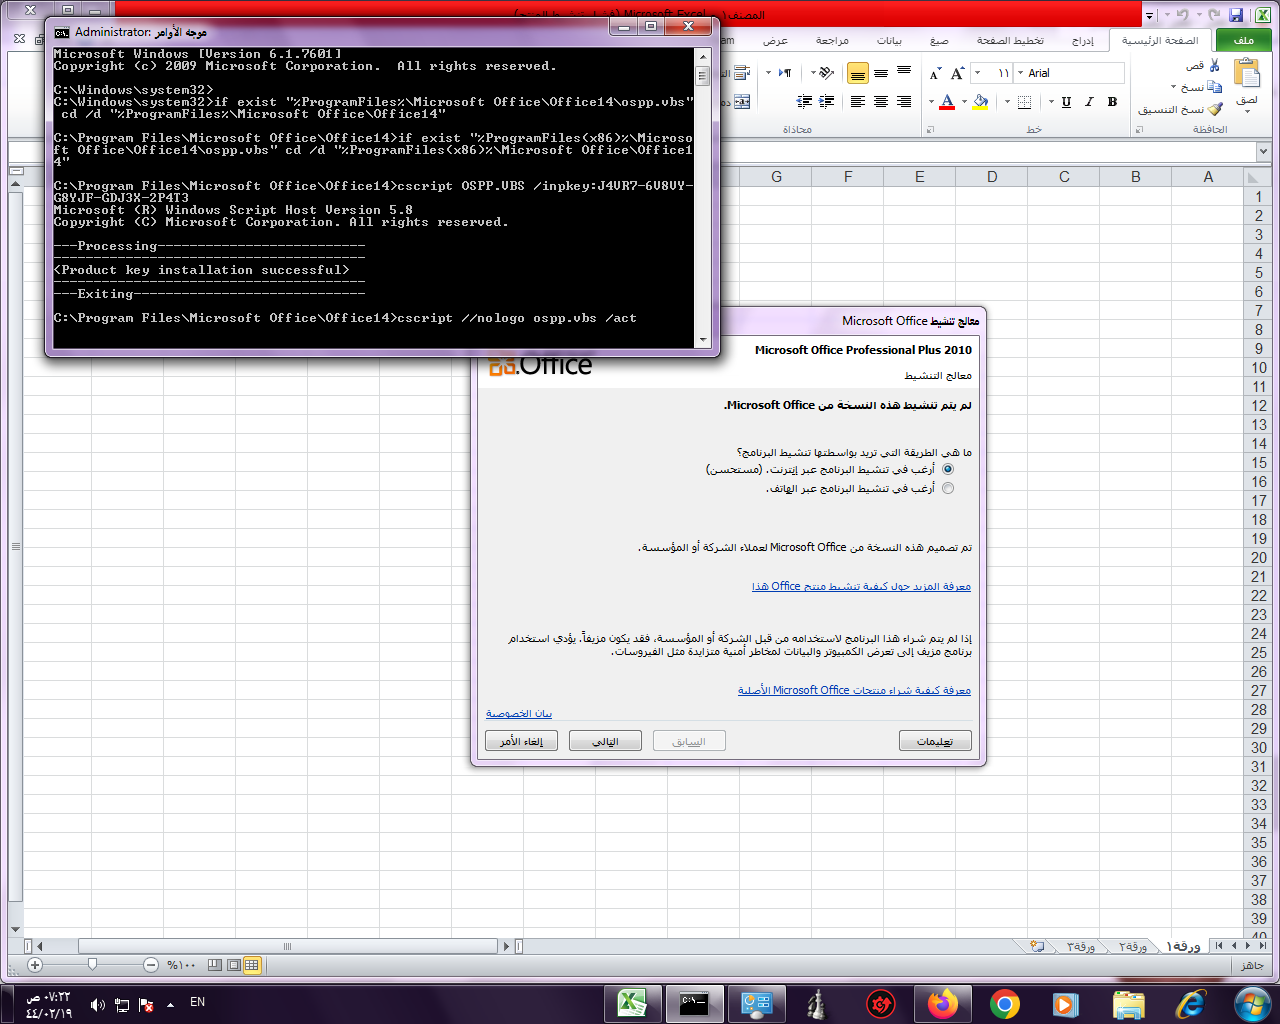Open the Arial font name dropdown
Screen dimensions: 1280x1024
1021,73
